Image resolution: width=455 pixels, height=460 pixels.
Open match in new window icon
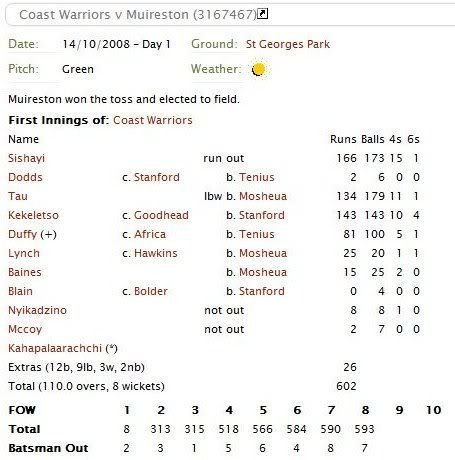click(x=262, y=14)
